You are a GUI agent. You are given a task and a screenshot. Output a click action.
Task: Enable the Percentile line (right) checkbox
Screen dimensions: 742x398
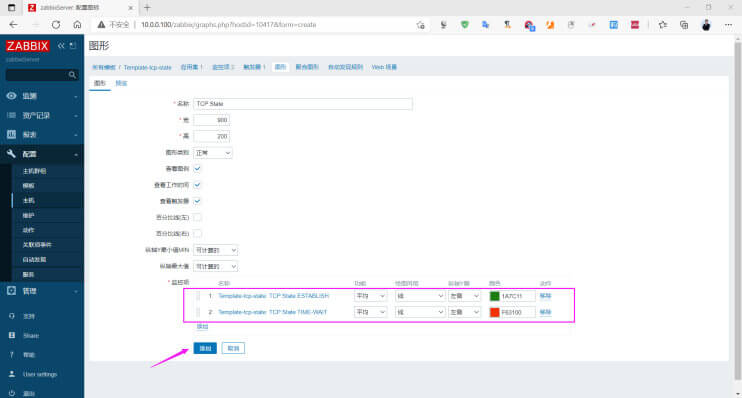tap(197, 233)
